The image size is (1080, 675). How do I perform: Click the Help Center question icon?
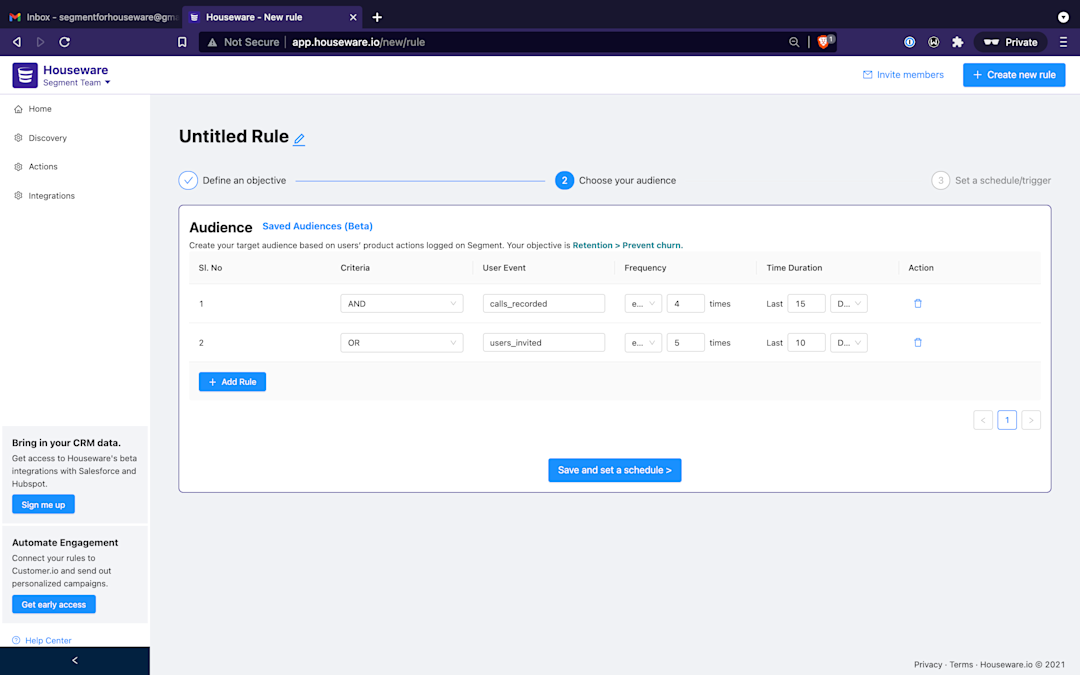pos(16,641)
